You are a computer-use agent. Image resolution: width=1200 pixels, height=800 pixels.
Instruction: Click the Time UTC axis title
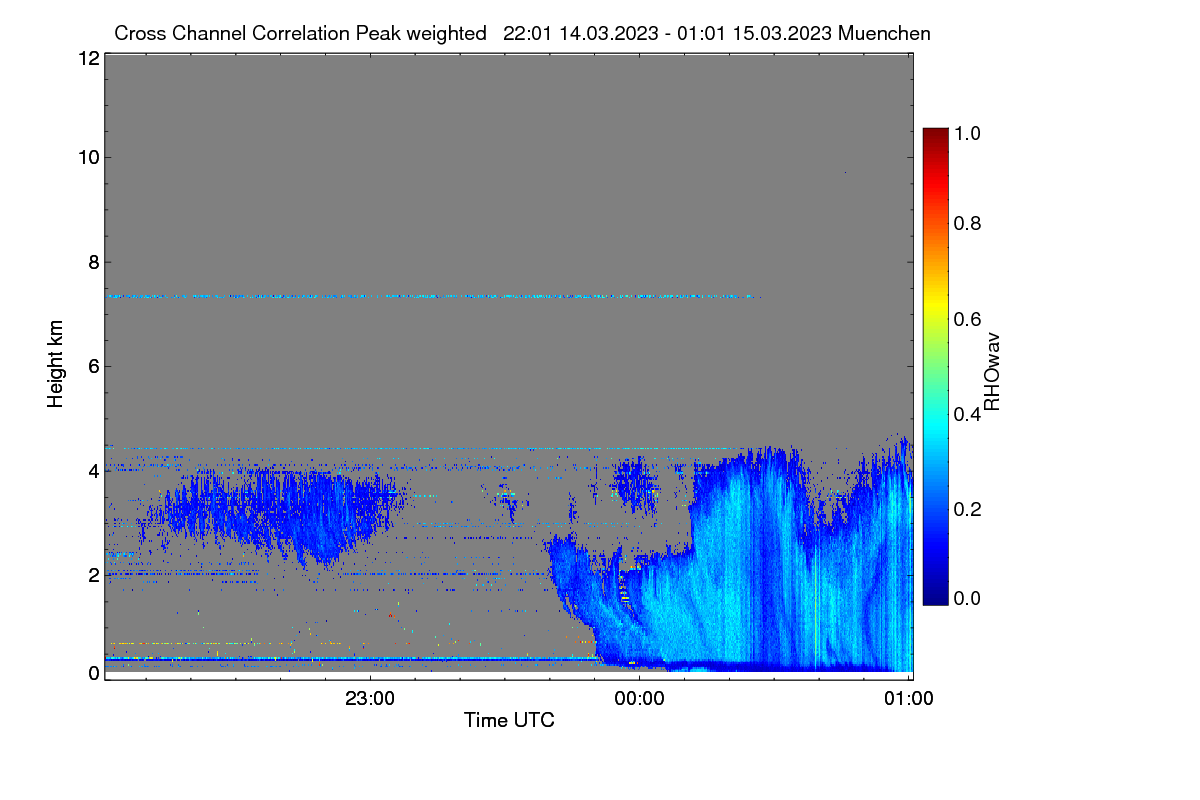click(x=509, y=720)
